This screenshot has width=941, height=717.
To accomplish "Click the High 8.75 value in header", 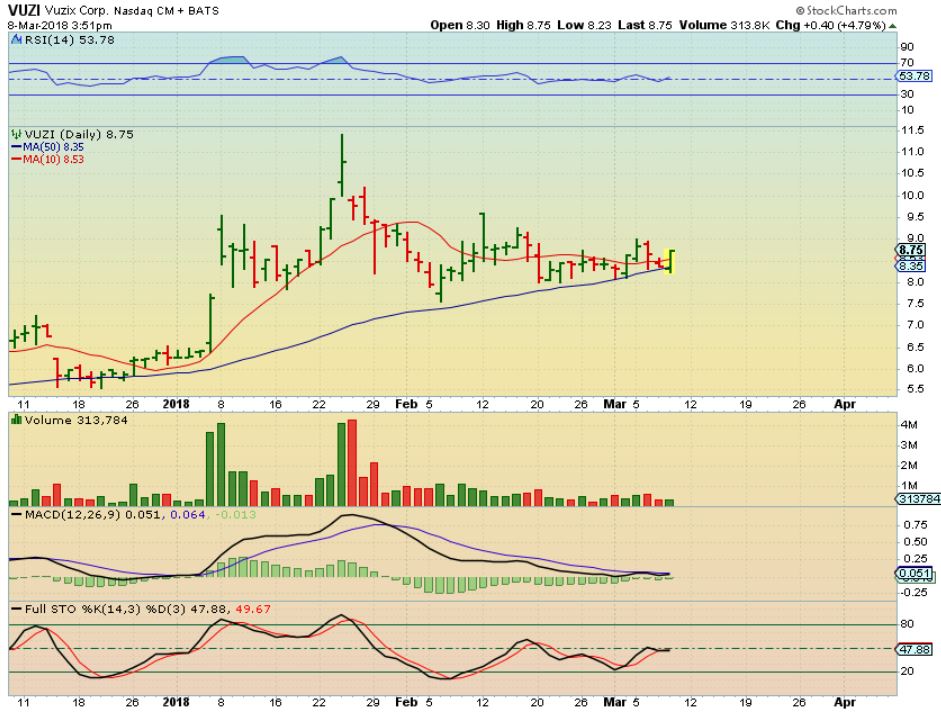I will 523,25.
